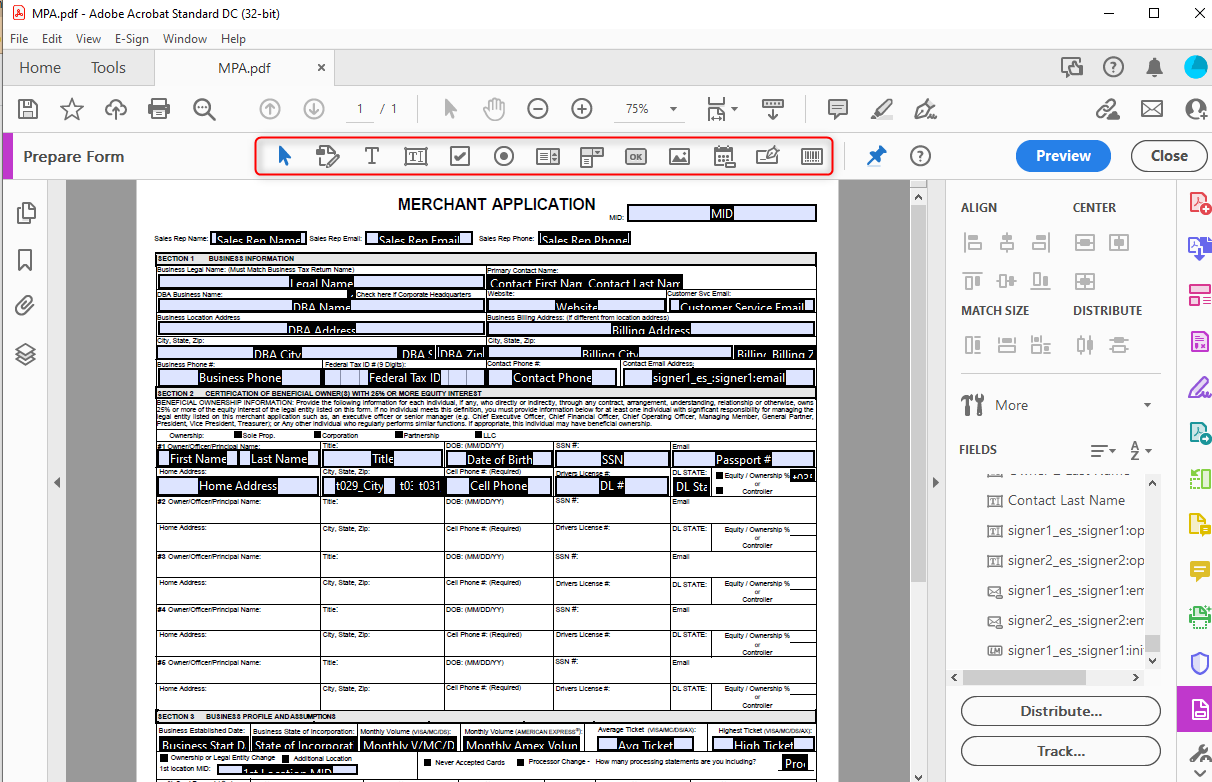
Task: Select the Add image field tool
Action: pyautogui.click(x=680, y=156)
